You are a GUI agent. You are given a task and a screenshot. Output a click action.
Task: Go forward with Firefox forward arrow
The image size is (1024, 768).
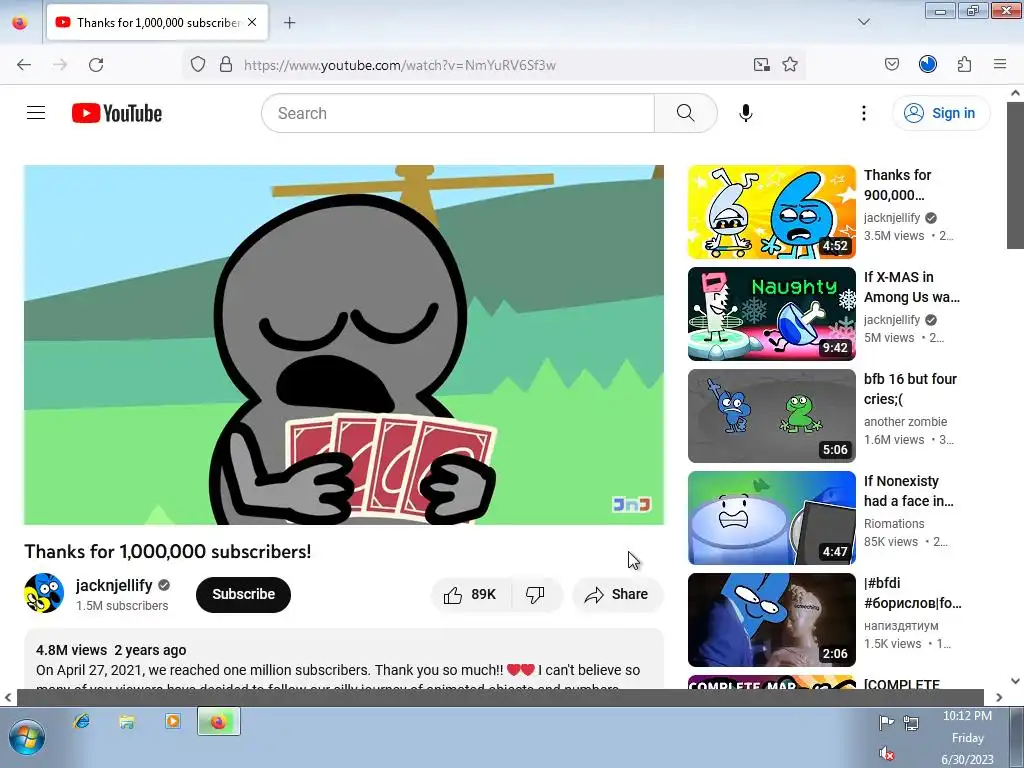(x=60, y=65)
